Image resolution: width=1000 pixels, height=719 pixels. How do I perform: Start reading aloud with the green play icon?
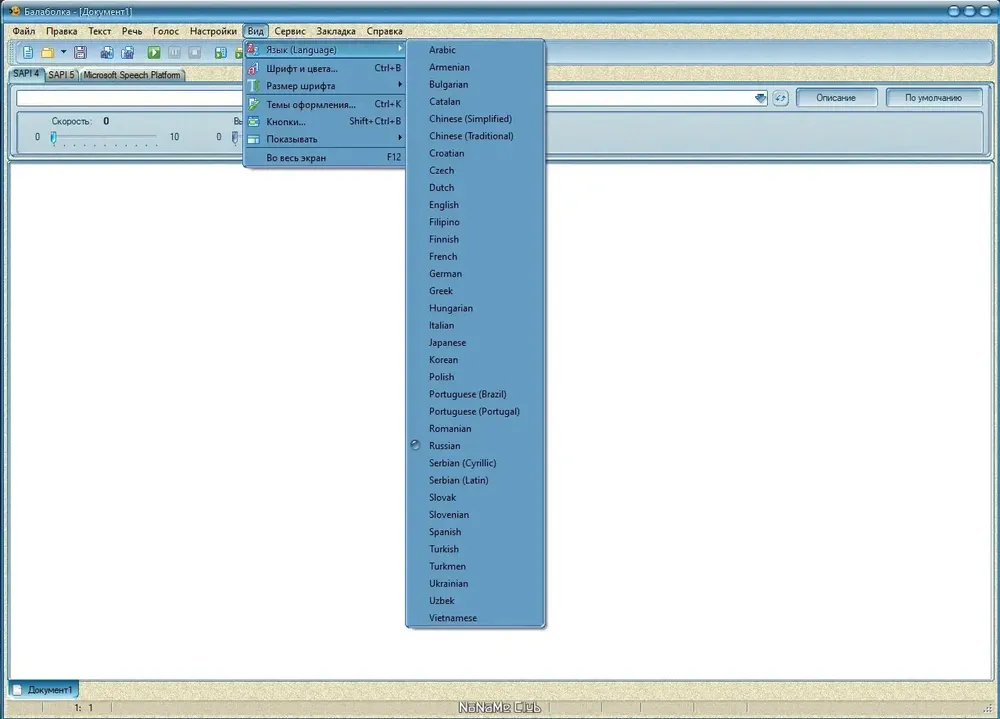point(154,52)
